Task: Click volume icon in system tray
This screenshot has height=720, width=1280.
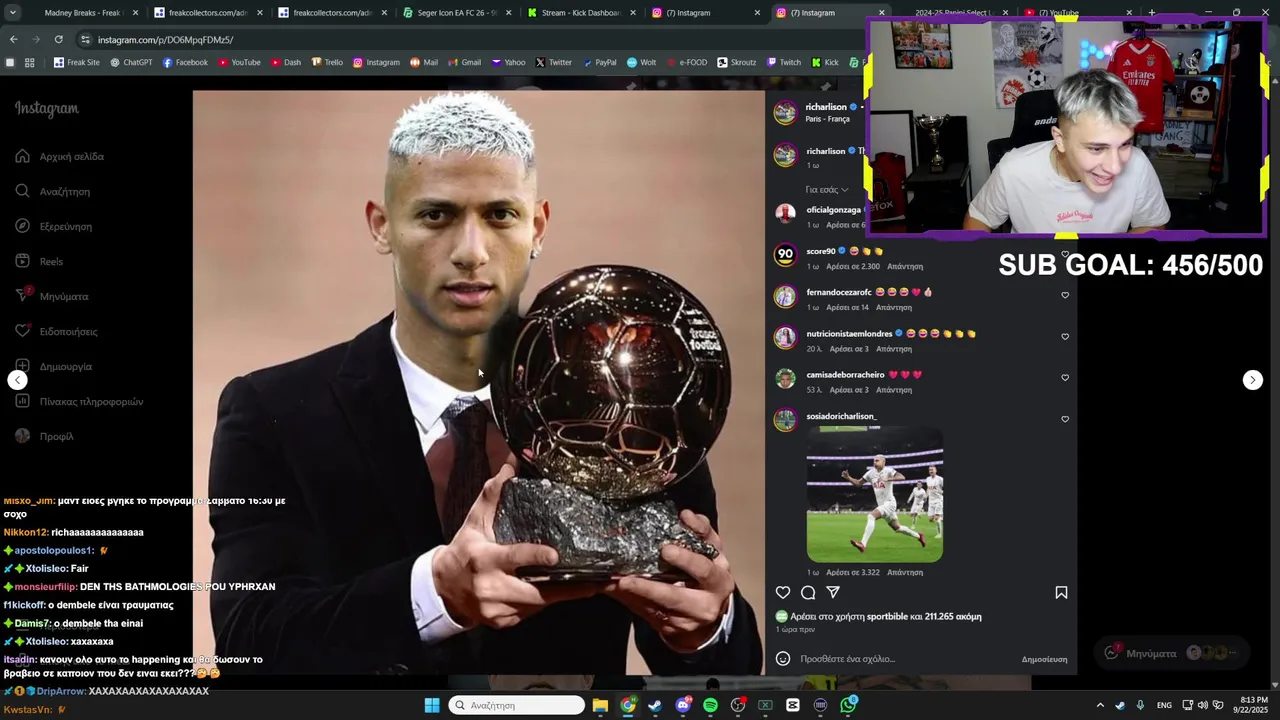Action: pyautogui.click(x=1203, y=705)
